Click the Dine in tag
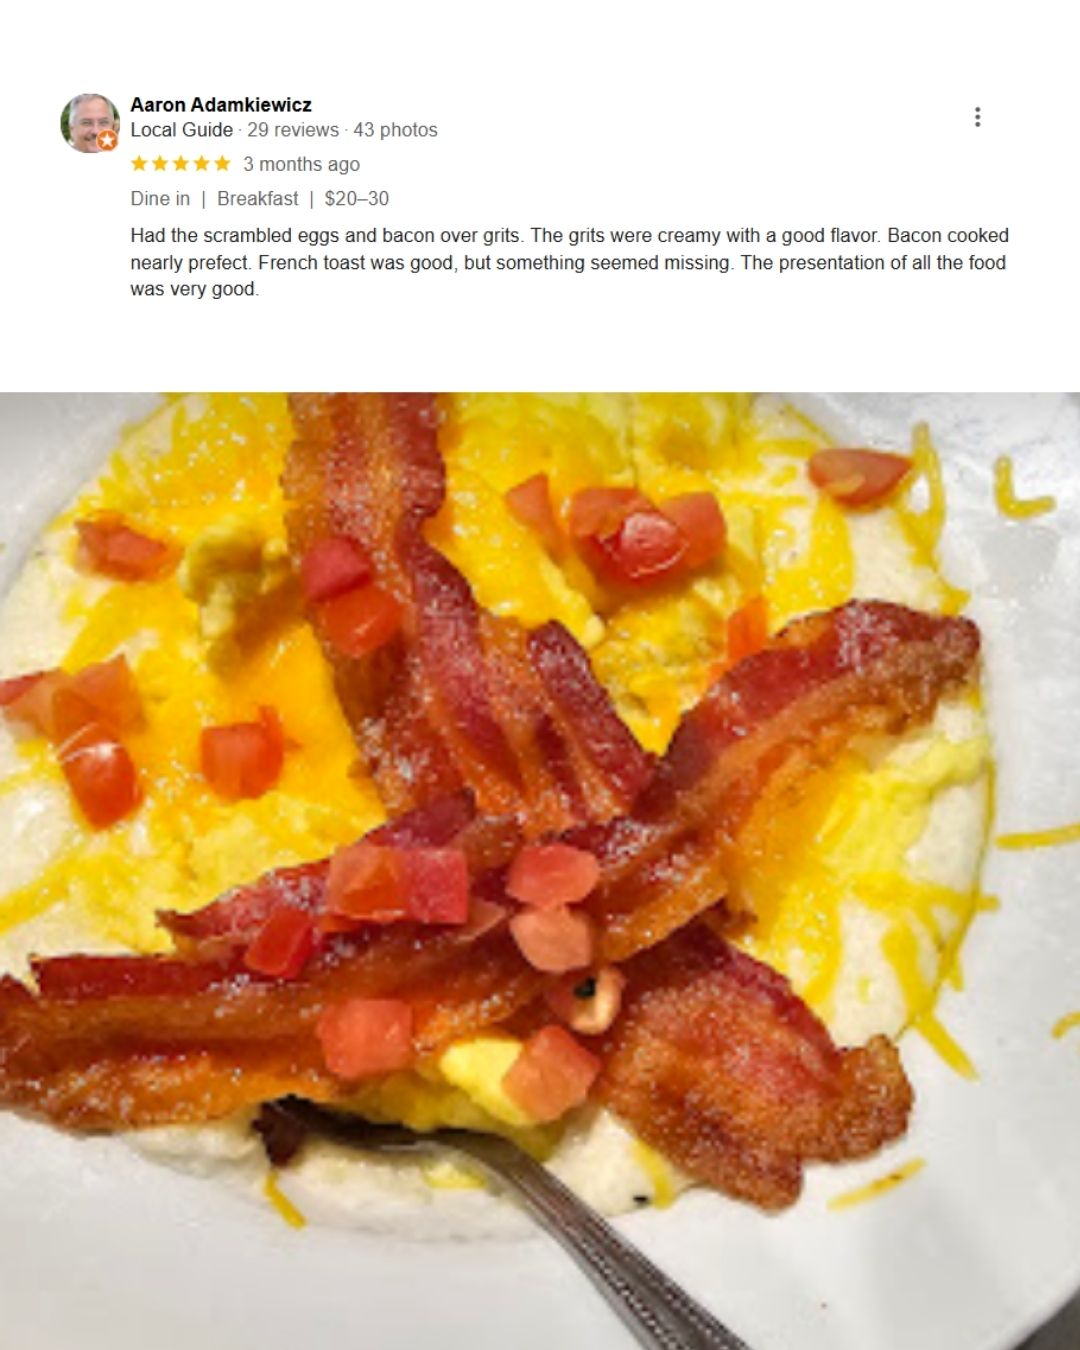The height and width of the screenshot is (1350, 1080). point(160,198)
